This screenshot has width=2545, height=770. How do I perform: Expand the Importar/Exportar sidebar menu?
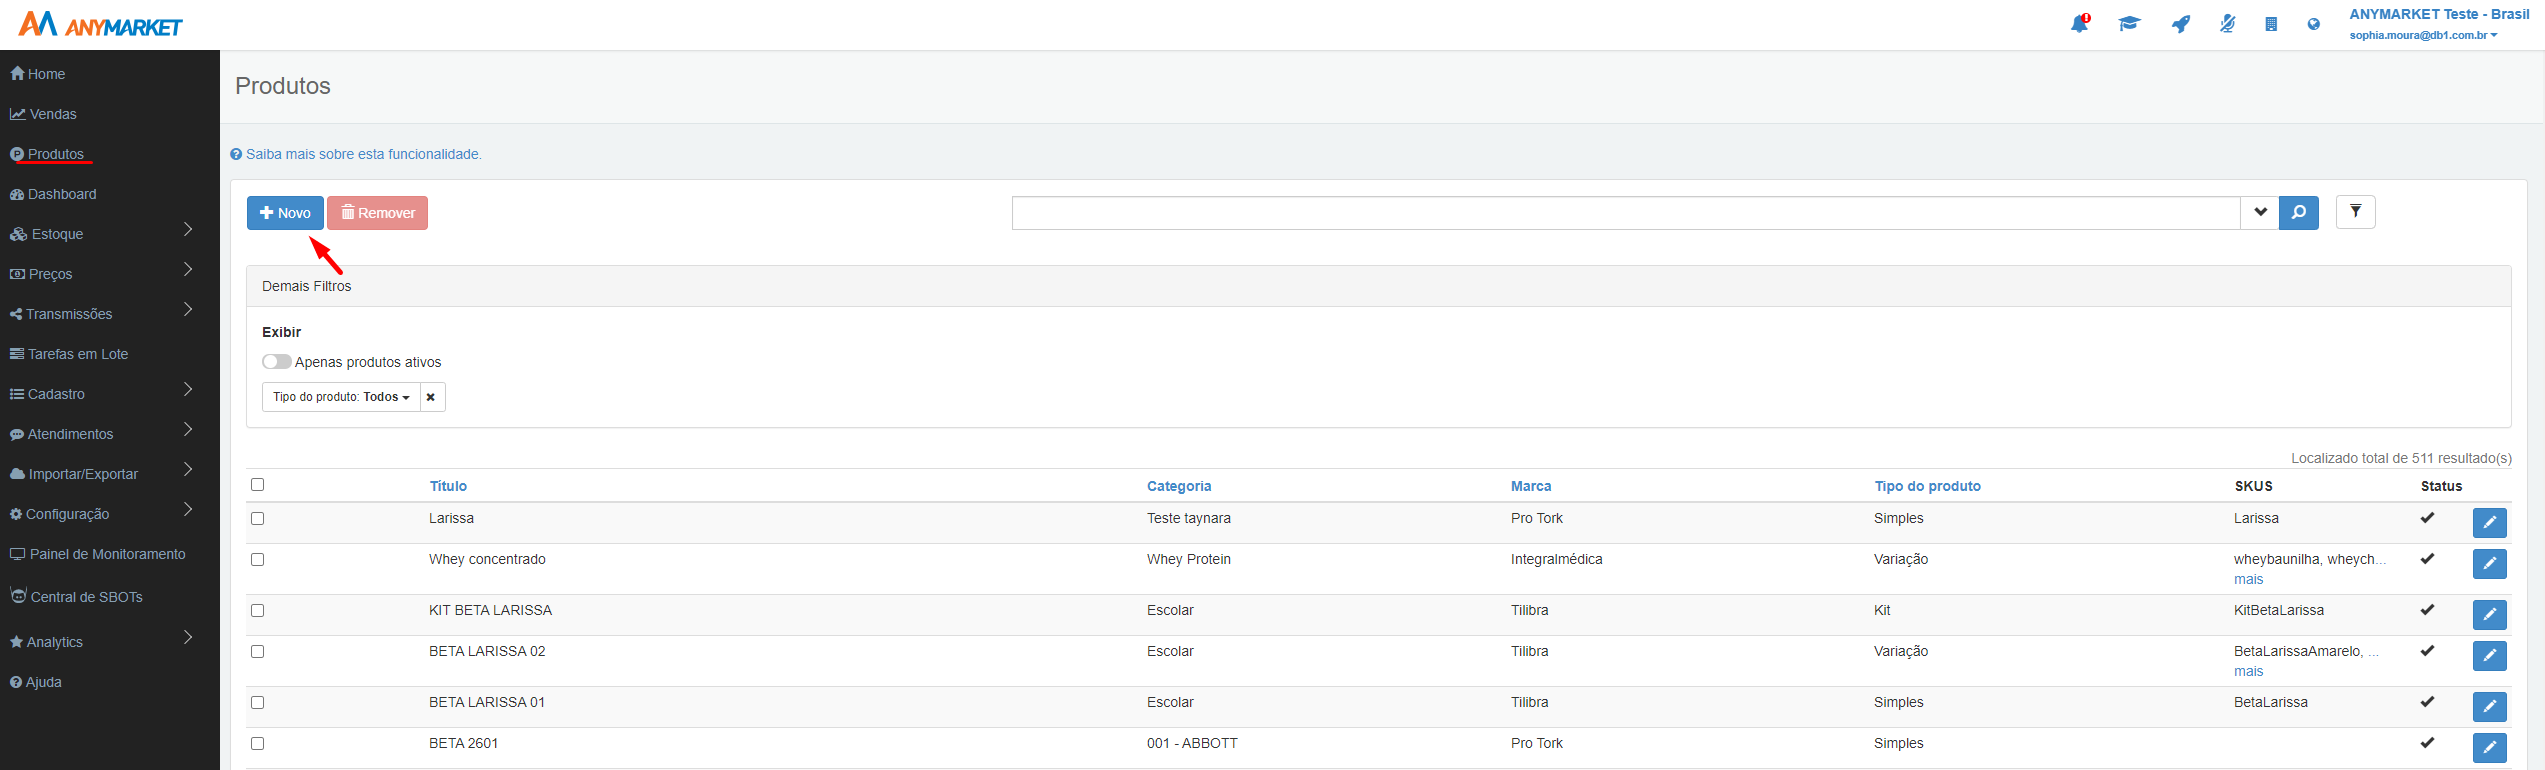pyautogui.click(x=188, y=470)
